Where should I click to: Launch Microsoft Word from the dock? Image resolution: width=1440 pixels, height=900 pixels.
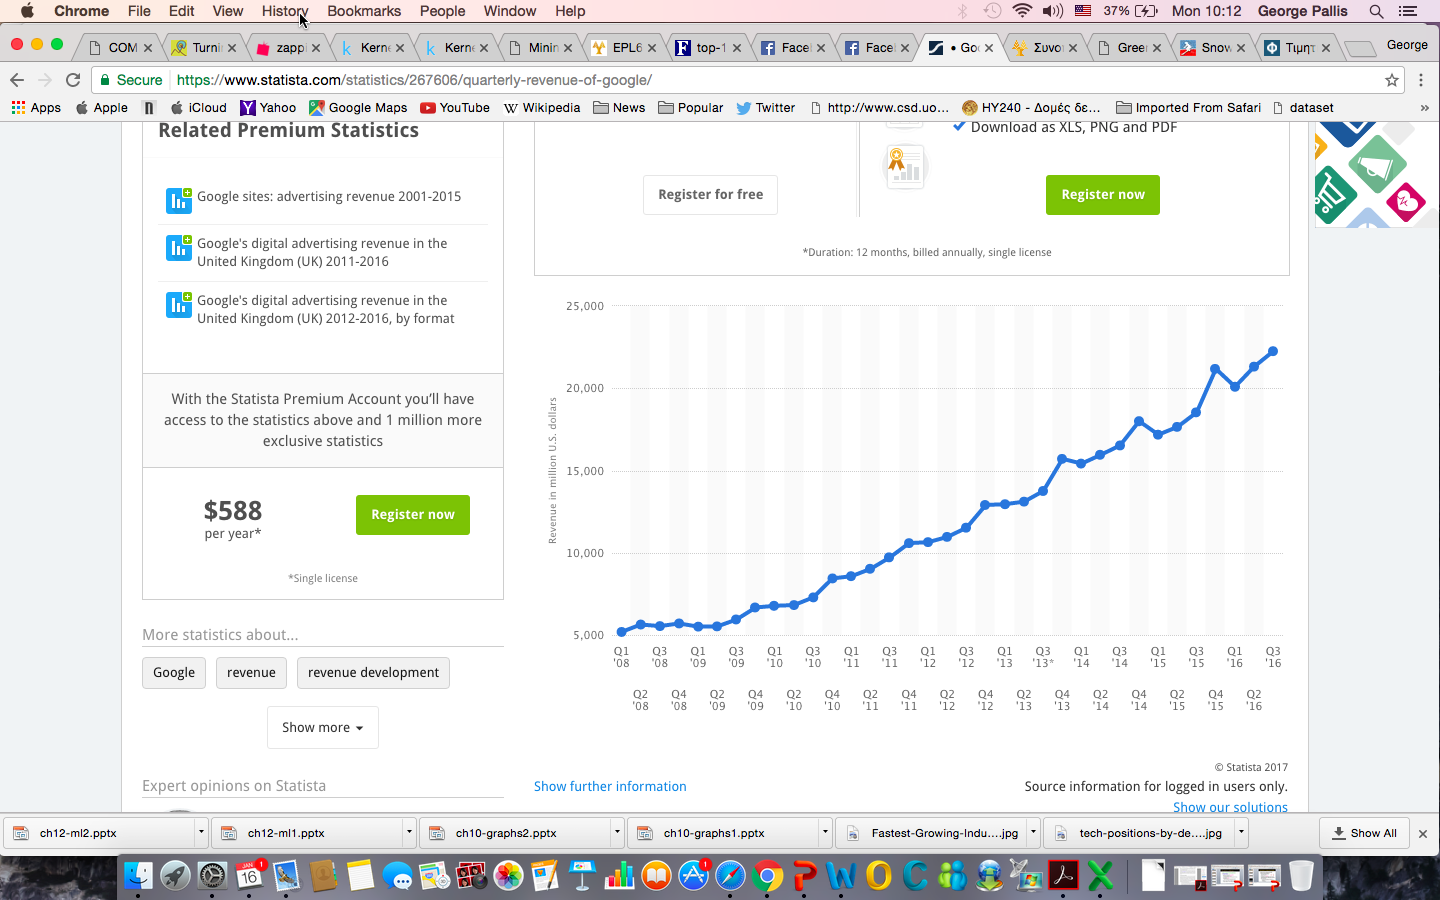click(842, 876)
